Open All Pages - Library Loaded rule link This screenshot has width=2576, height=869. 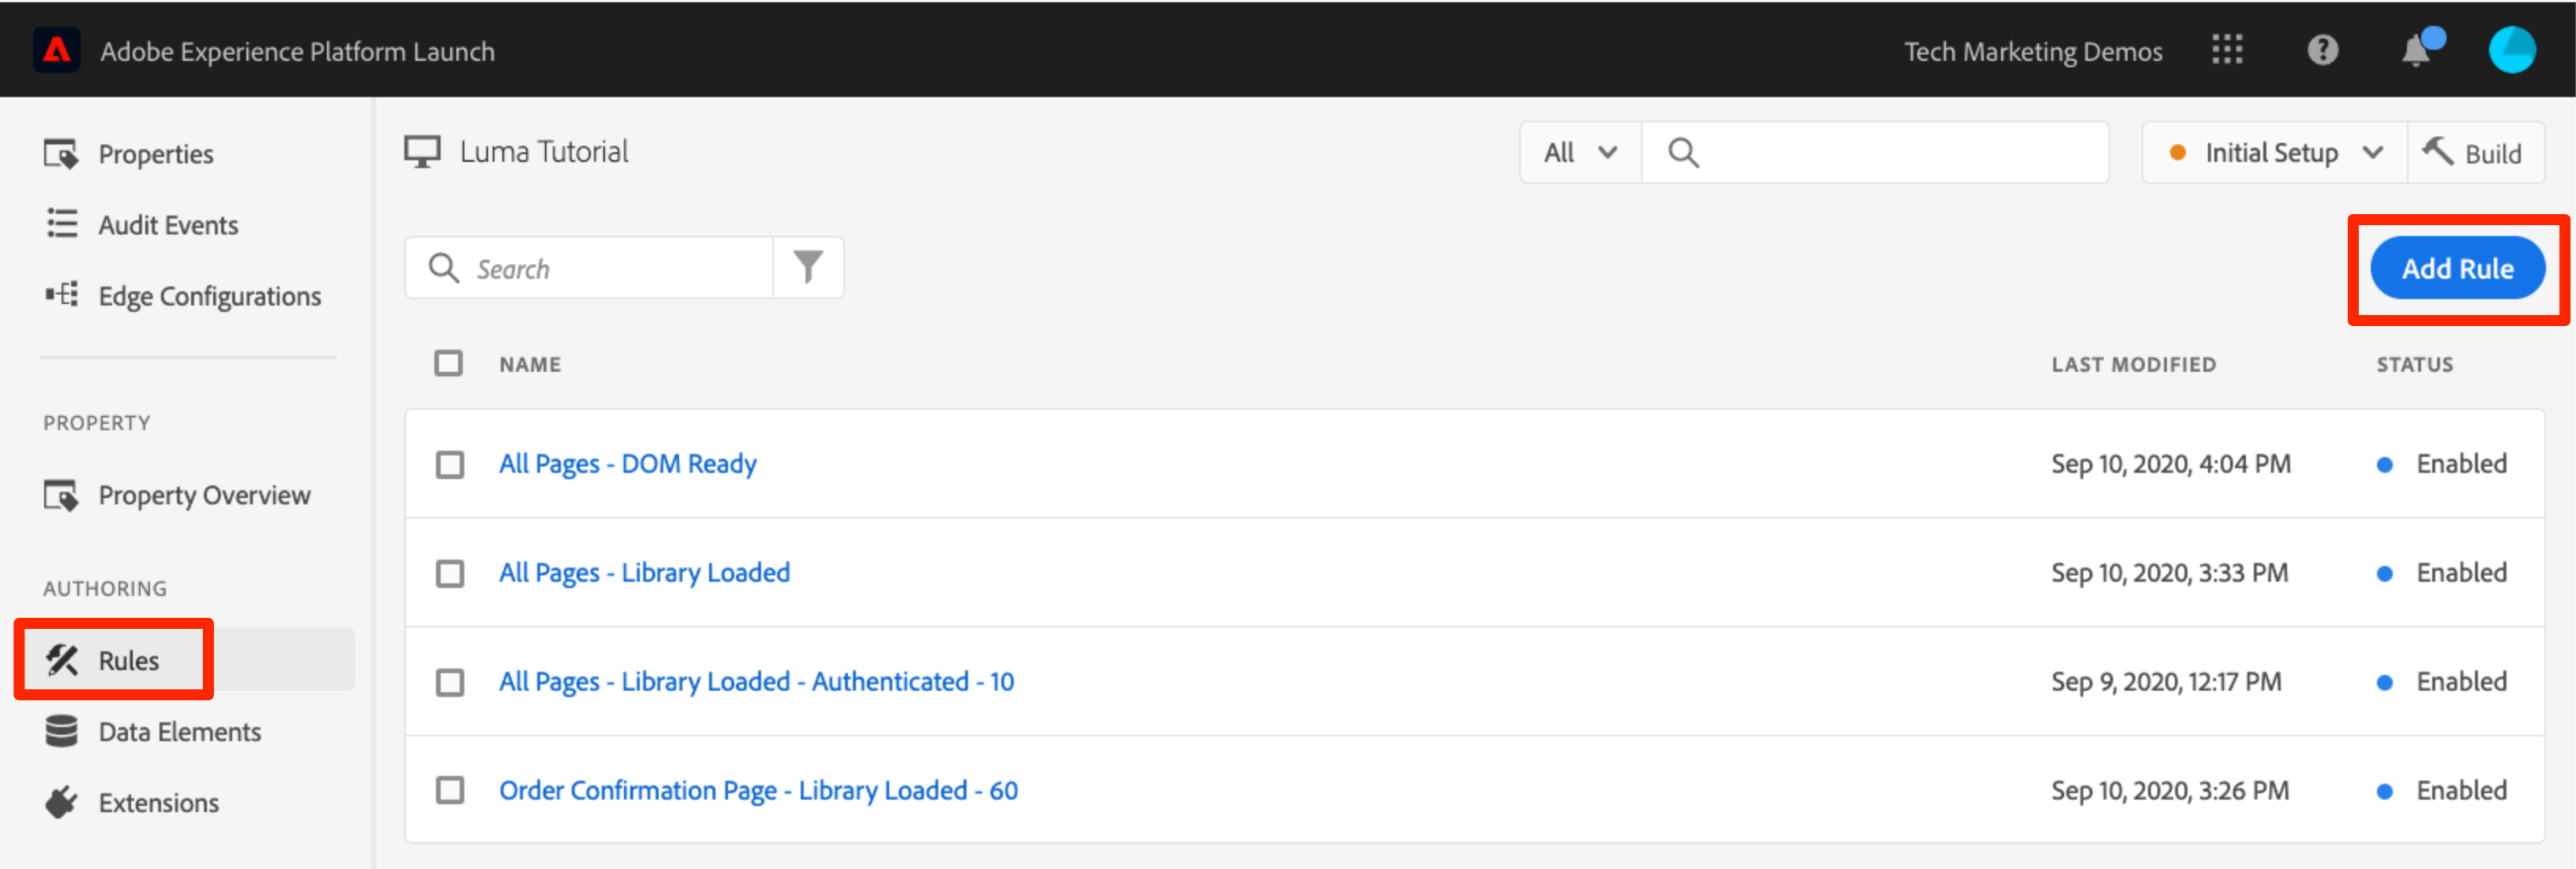644,572
